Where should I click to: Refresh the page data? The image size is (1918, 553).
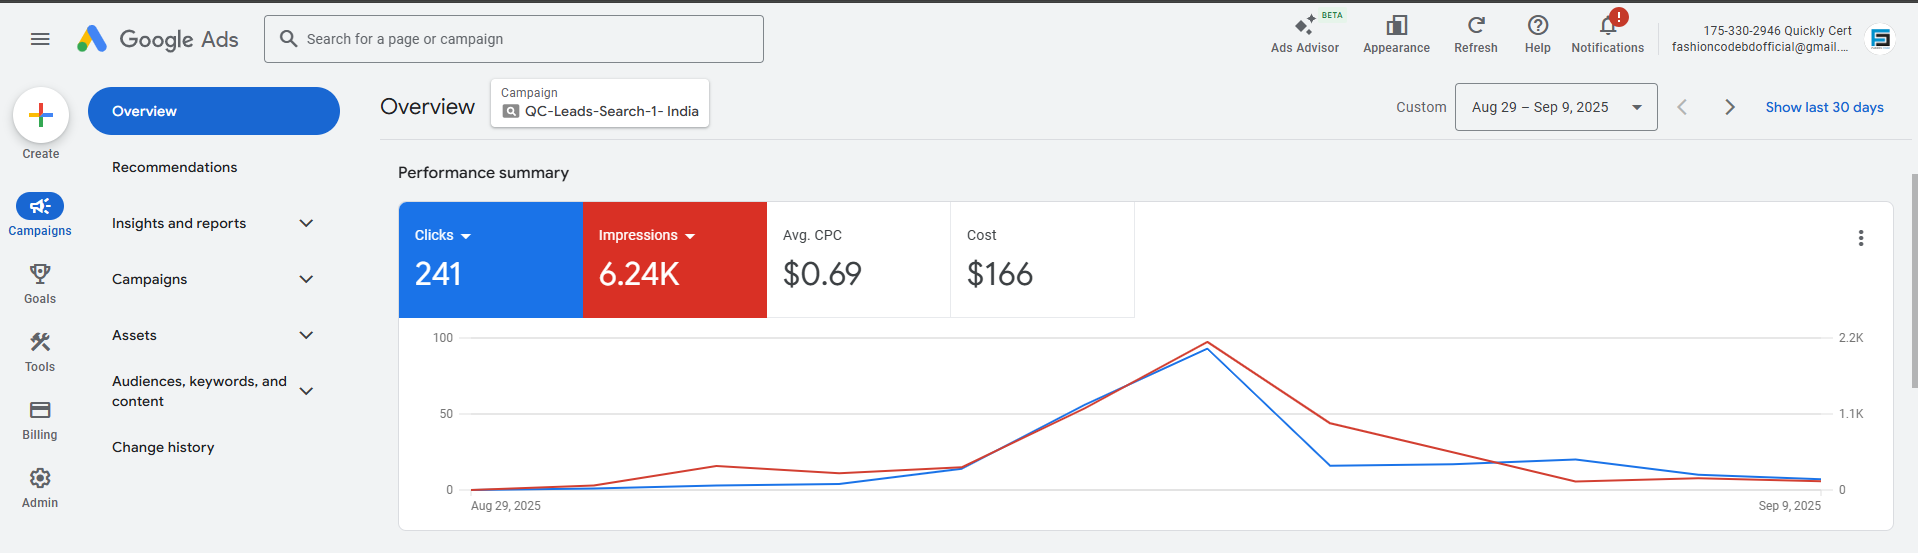click(x=1476, y=33)
